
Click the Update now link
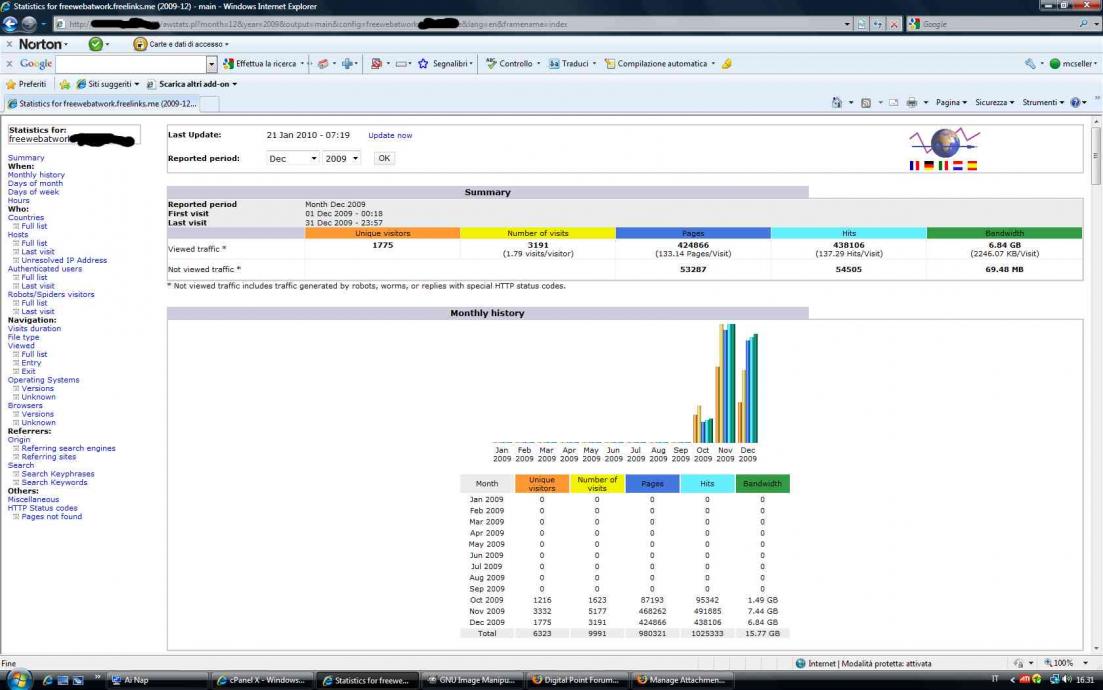(390, 136)
